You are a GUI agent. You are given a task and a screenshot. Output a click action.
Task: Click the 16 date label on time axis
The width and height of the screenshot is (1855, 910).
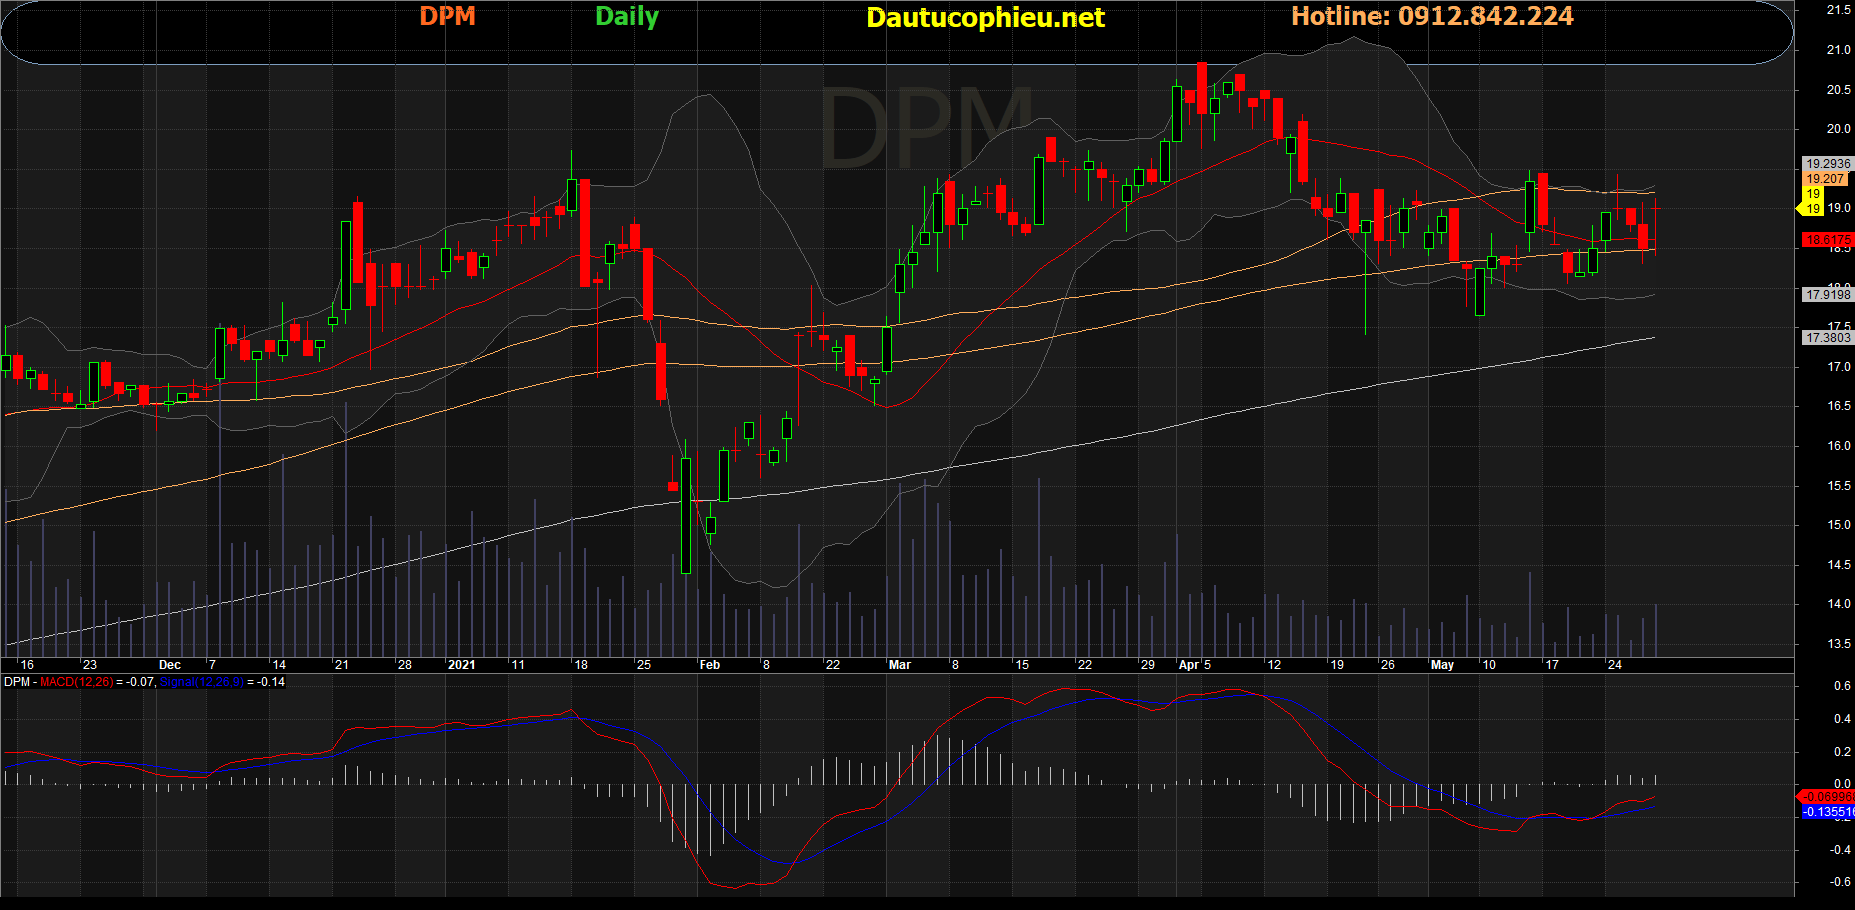[x=27, y=665]
